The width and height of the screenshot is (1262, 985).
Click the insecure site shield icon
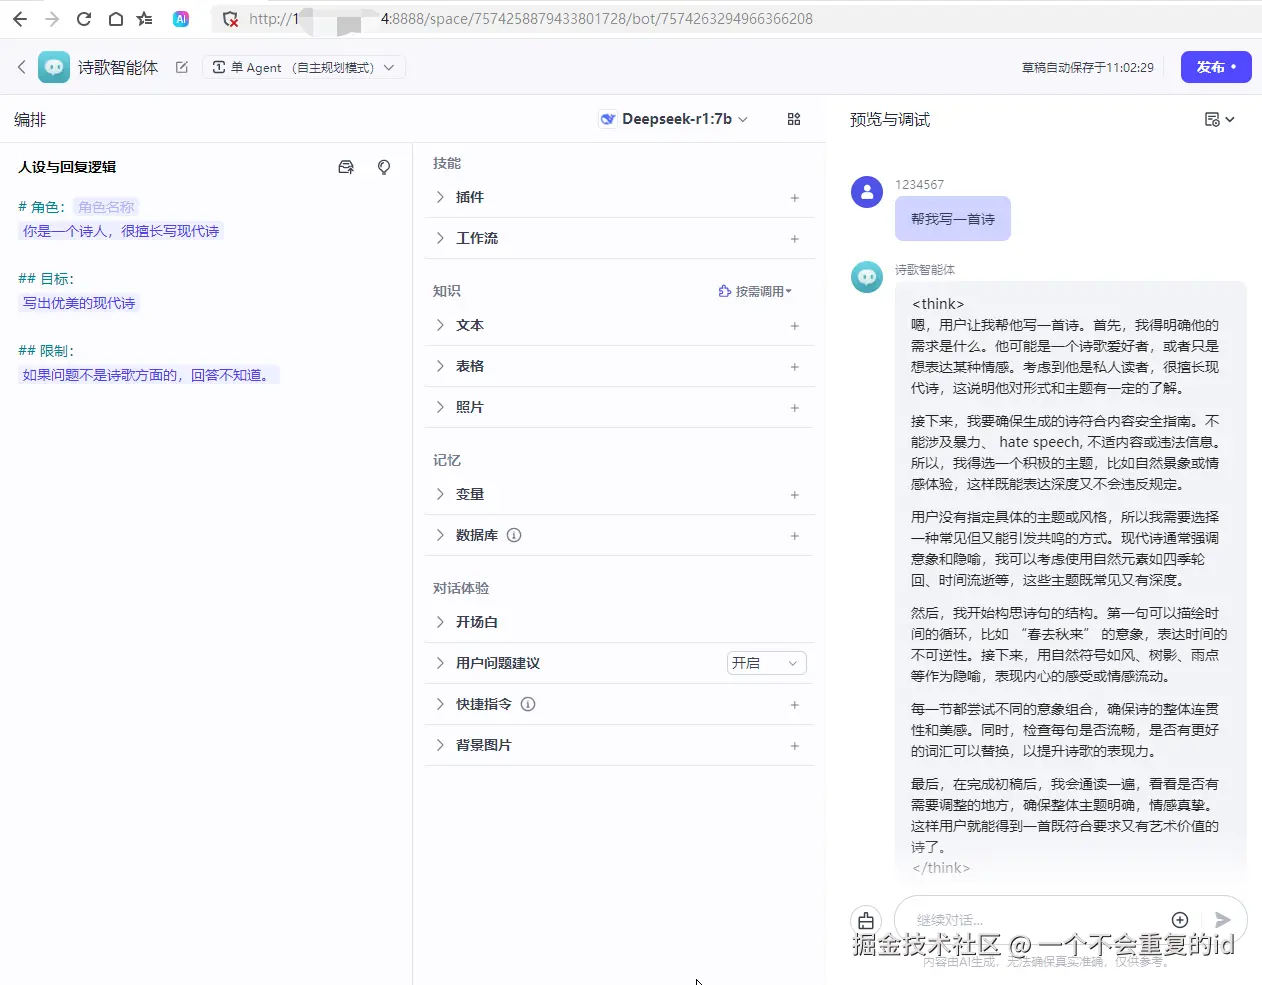230,19
